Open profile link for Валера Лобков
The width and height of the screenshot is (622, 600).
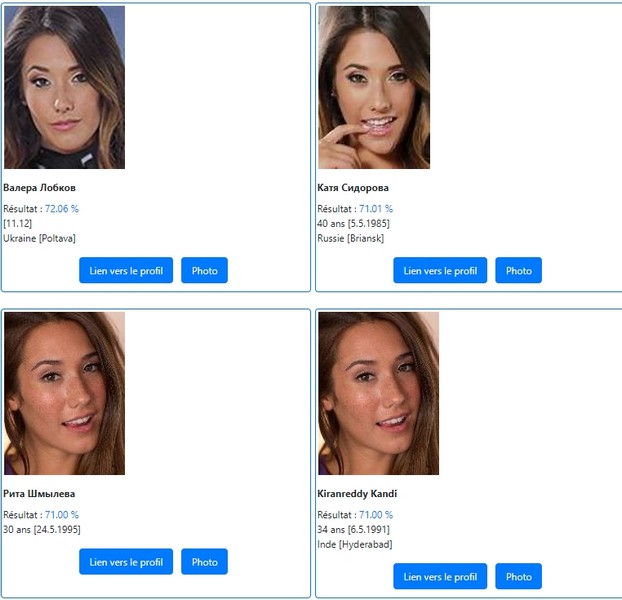click(x=126, y=270)
